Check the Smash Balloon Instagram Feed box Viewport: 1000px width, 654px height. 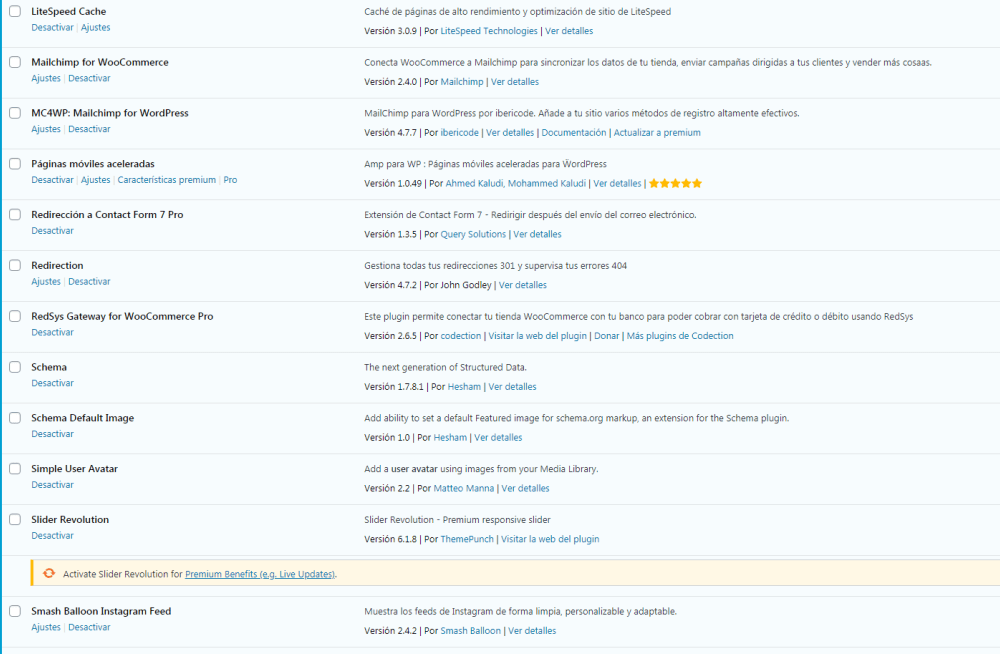[x=15, y=611]
